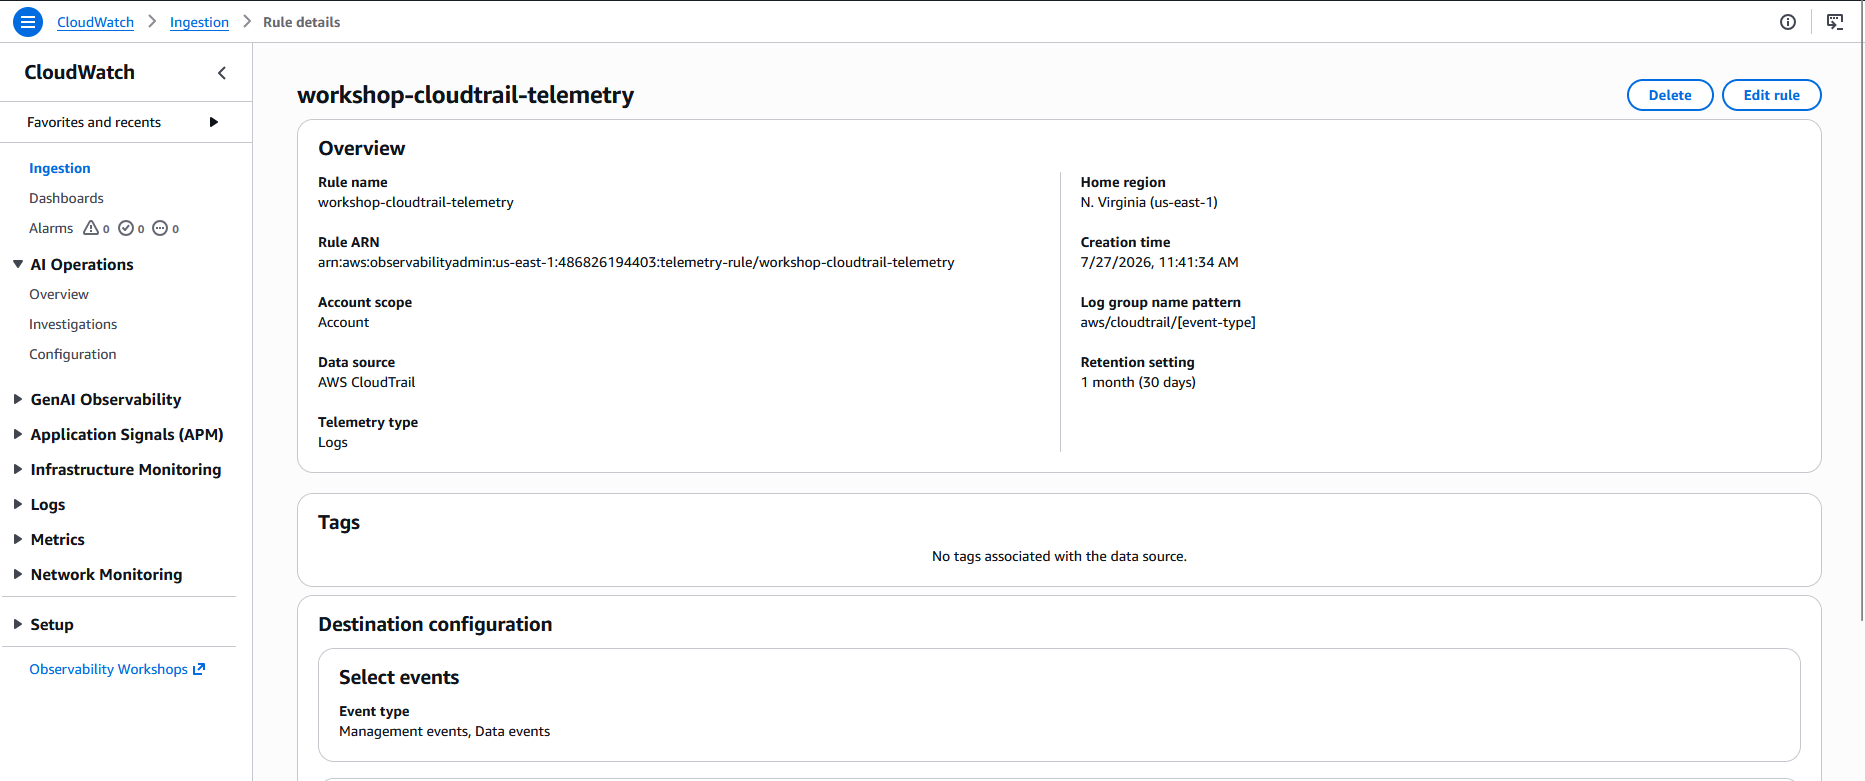Click the creation time value 7/27/2026

1160,262
